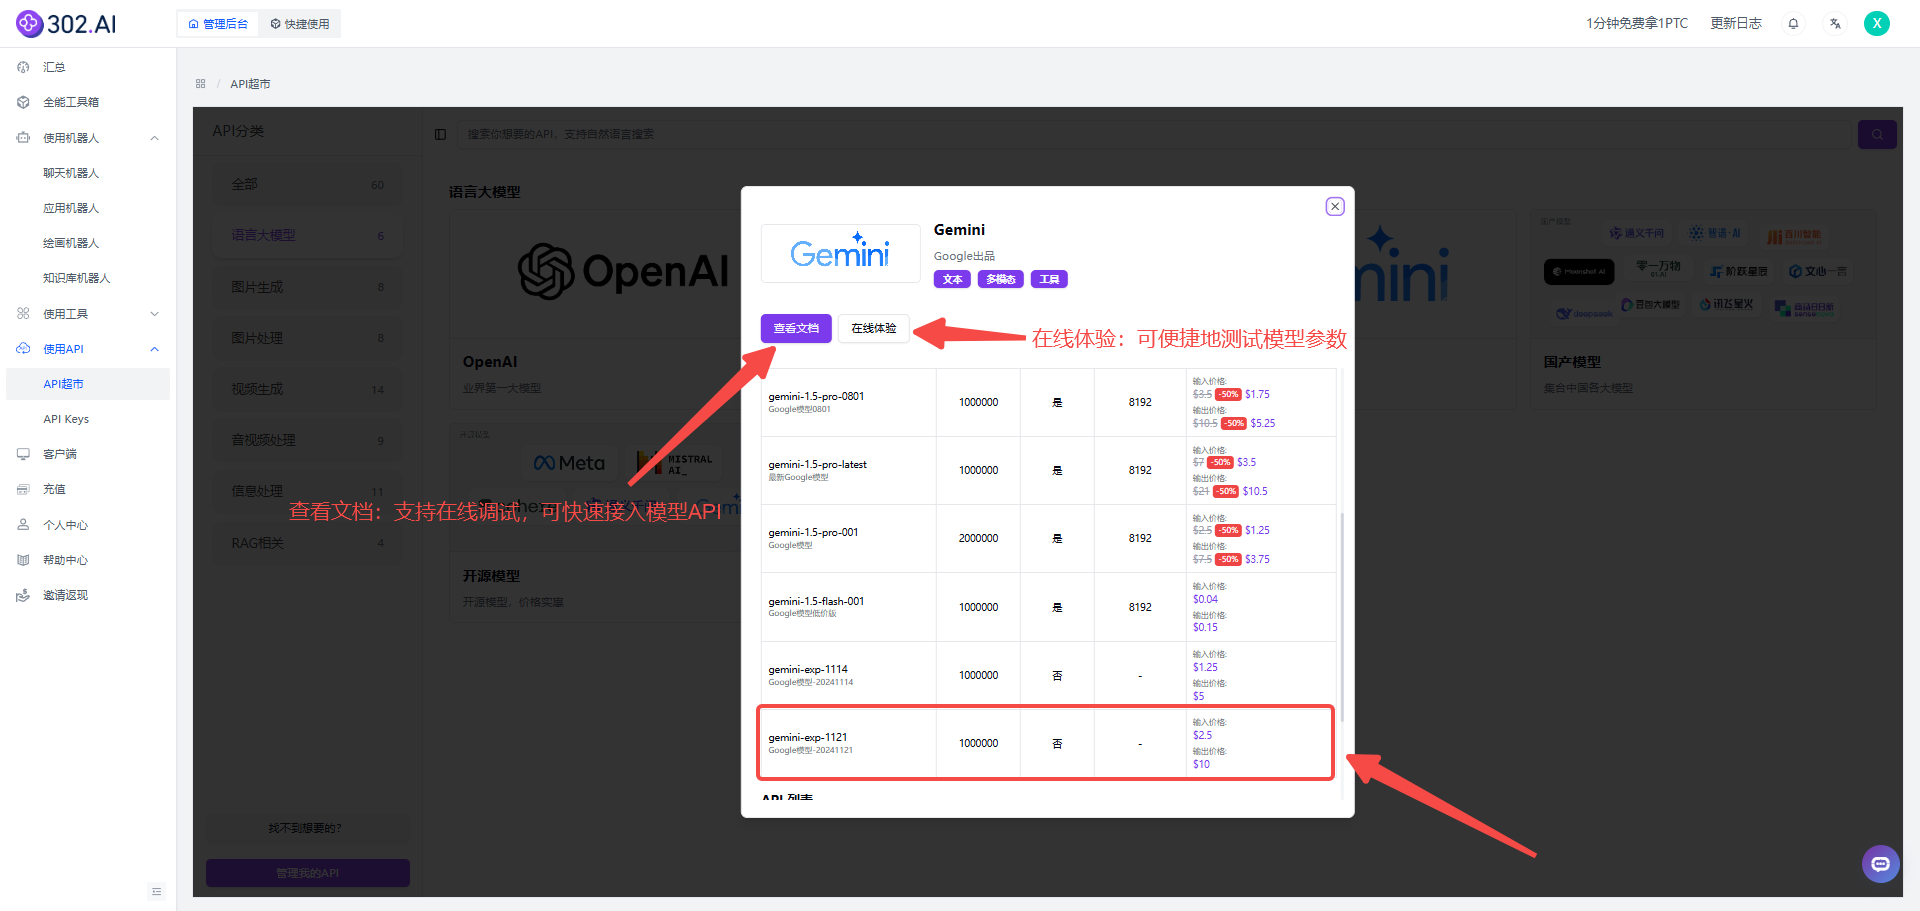Click gemini-exp-1114 model name
This screenshot has width=1920, height=911.
click(x=808, y=669)
